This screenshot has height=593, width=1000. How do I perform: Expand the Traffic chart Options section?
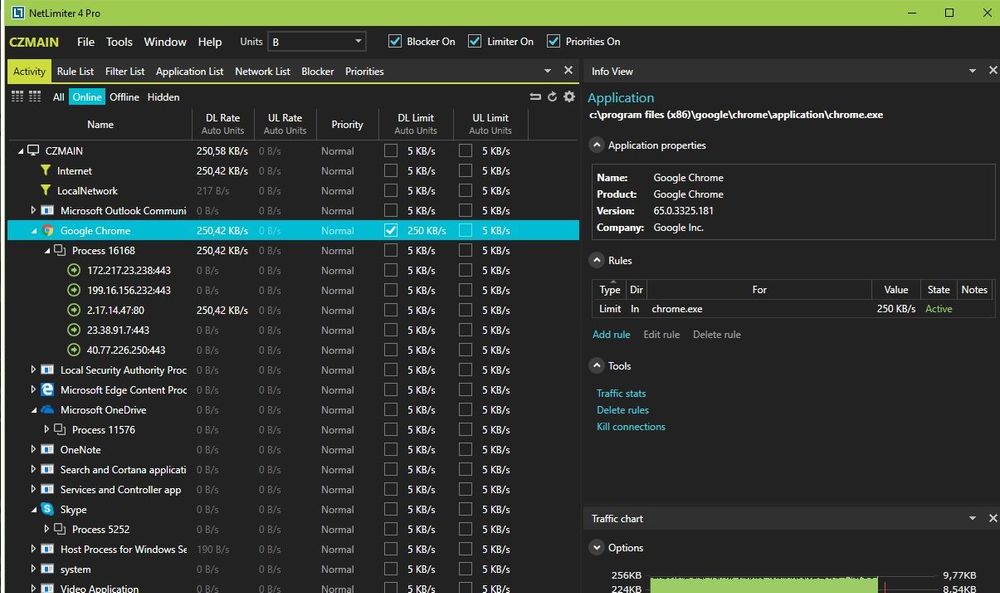[x=596, y=547]
